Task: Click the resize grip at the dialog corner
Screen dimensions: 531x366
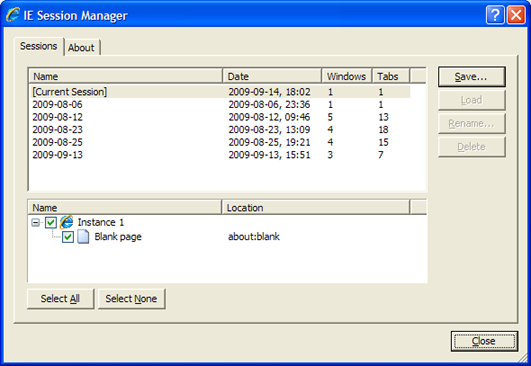Action: (x=522, y=358)
